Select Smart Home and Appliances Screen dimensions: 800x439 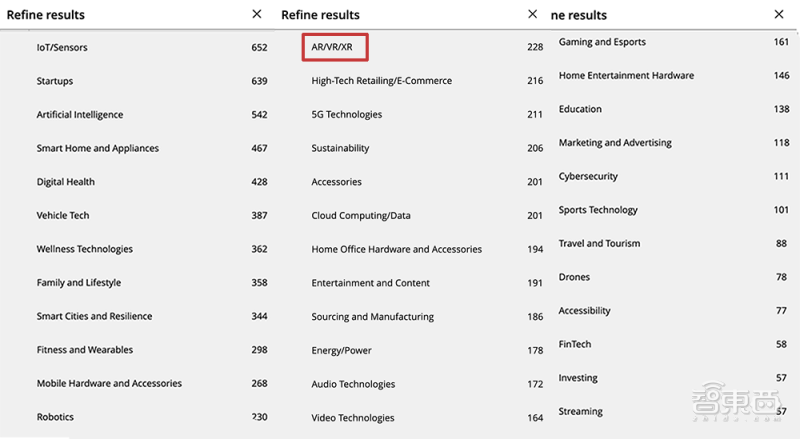pyautogui.click(x=97, y=148)
